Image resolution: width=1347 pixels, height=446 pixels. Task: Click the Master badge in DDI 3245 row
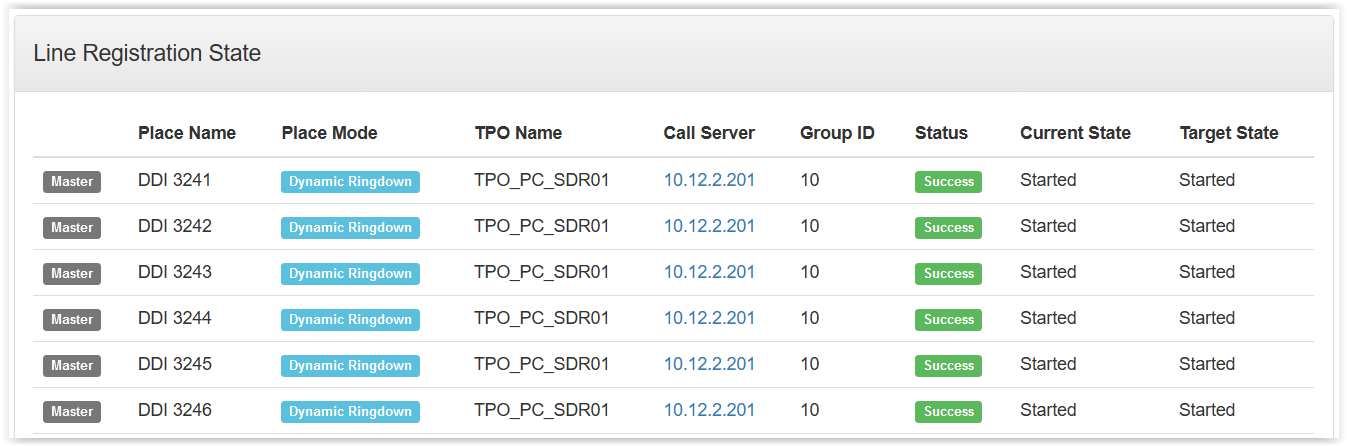coord(72,366)
